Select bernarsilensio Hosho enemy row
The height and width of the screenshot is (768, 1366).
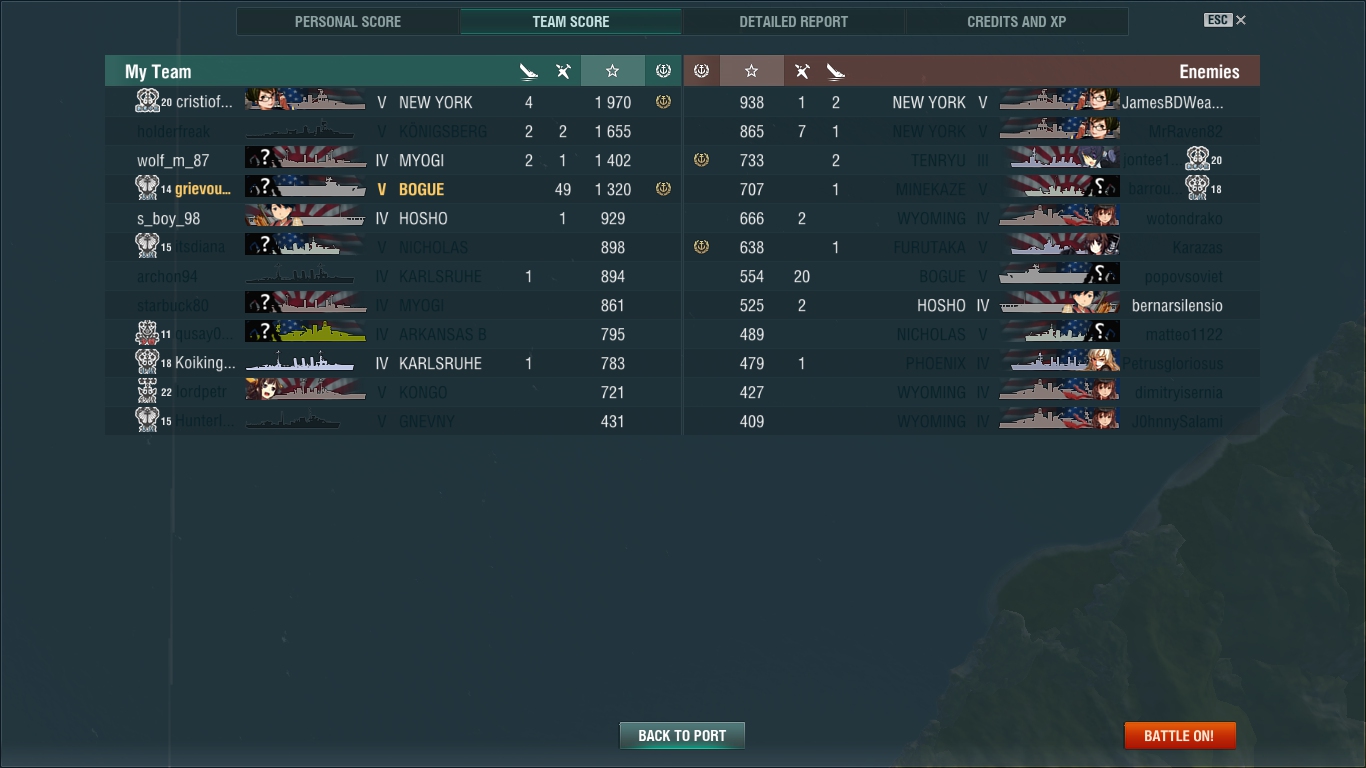(x=972, y=305)
